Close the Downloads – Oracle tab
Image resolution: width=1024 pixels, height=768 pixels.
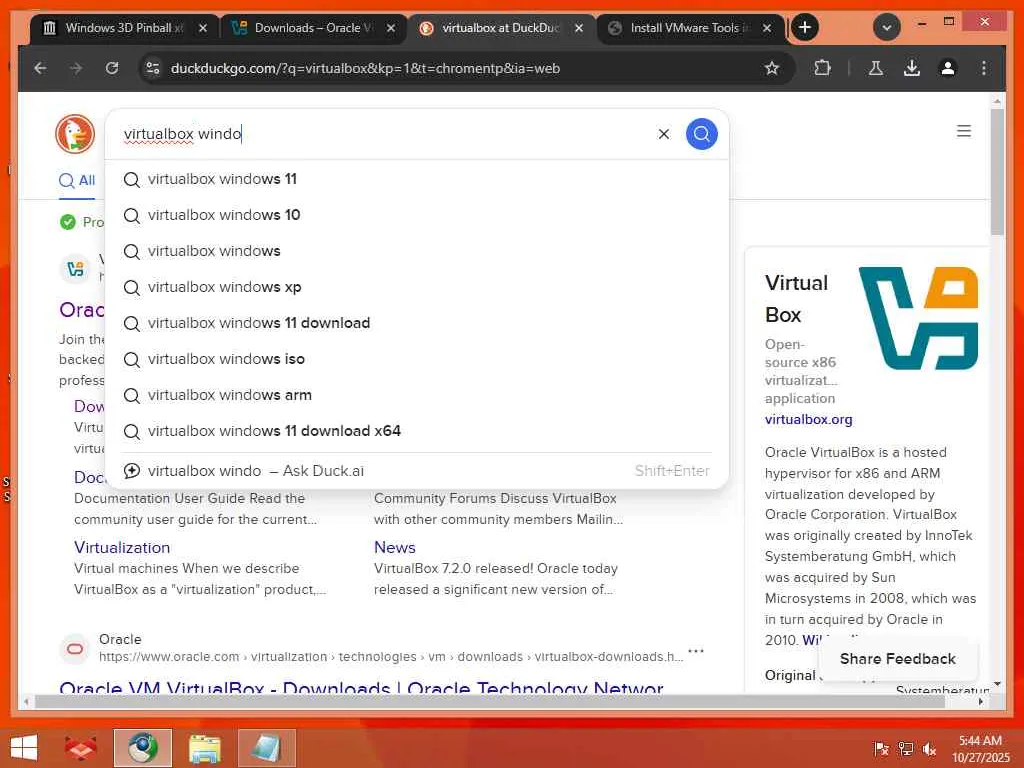tap(391, 28)
